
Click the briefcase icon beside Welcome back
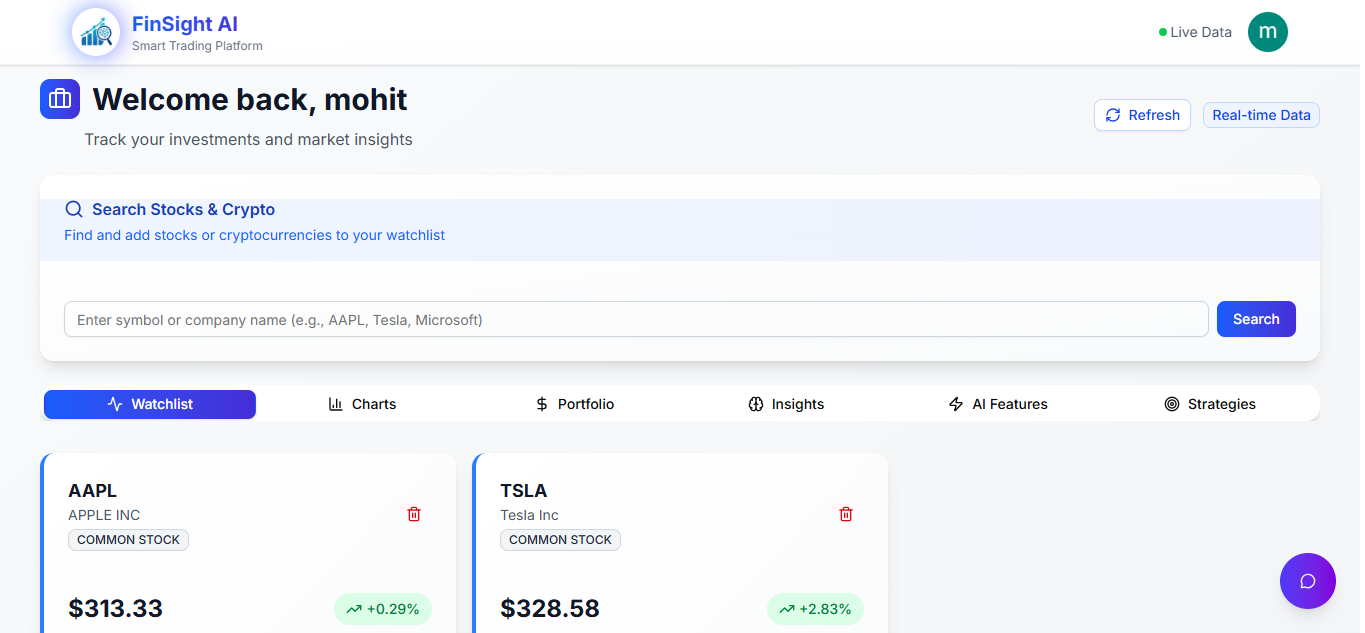[x=60, y=99]
